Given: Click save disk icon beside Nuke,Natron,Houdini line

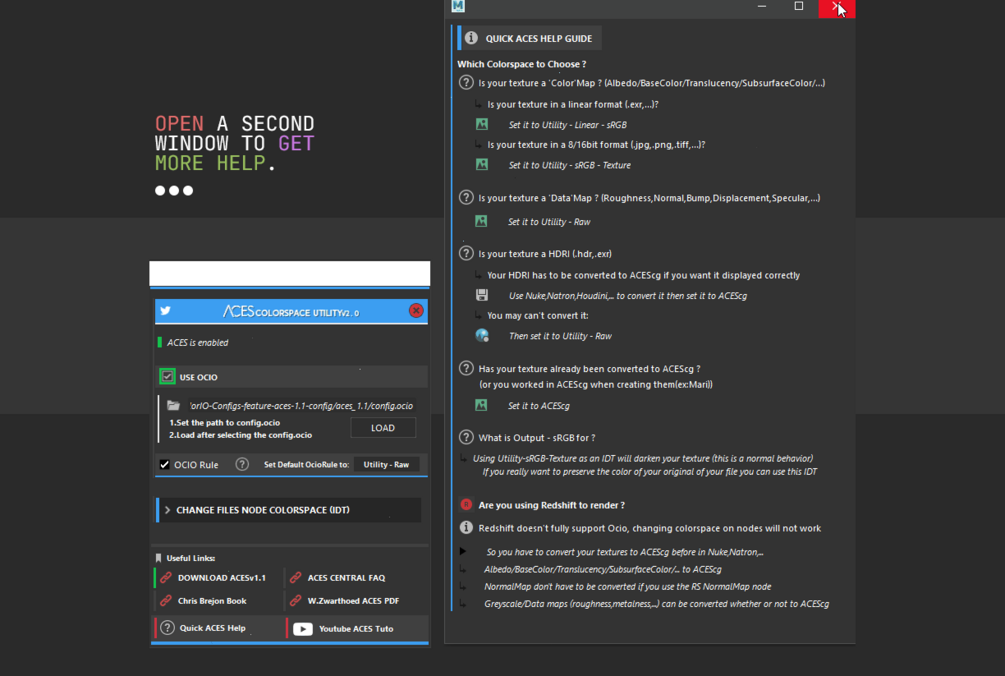Looking at the screenshot, I should click(482, 295).
